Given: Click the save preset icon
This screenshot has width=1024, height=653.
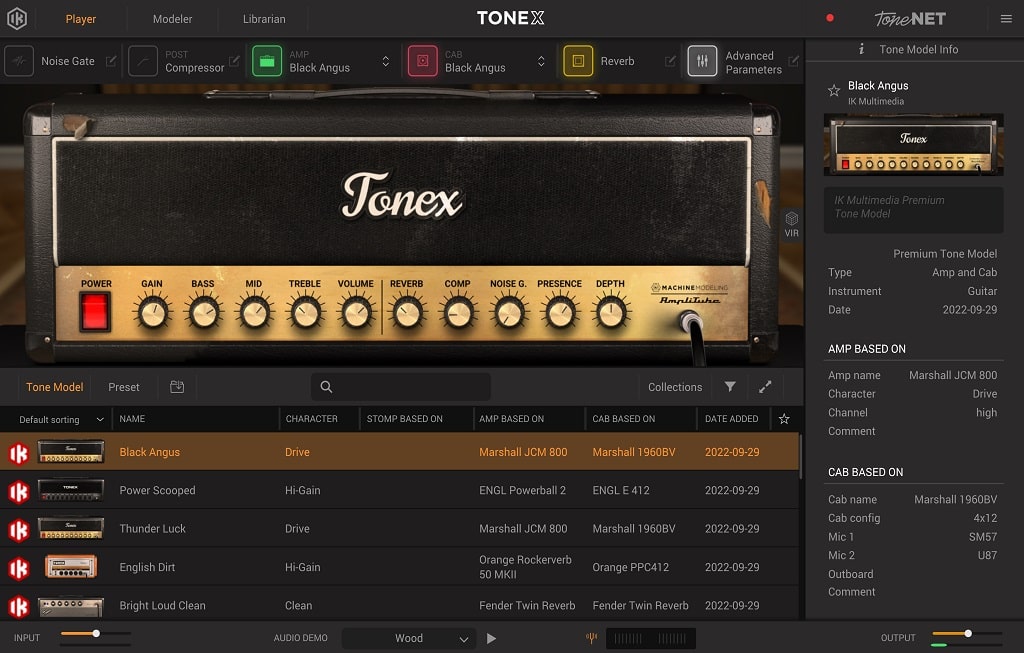Looking at the screenshot, I should click(177, 387).
